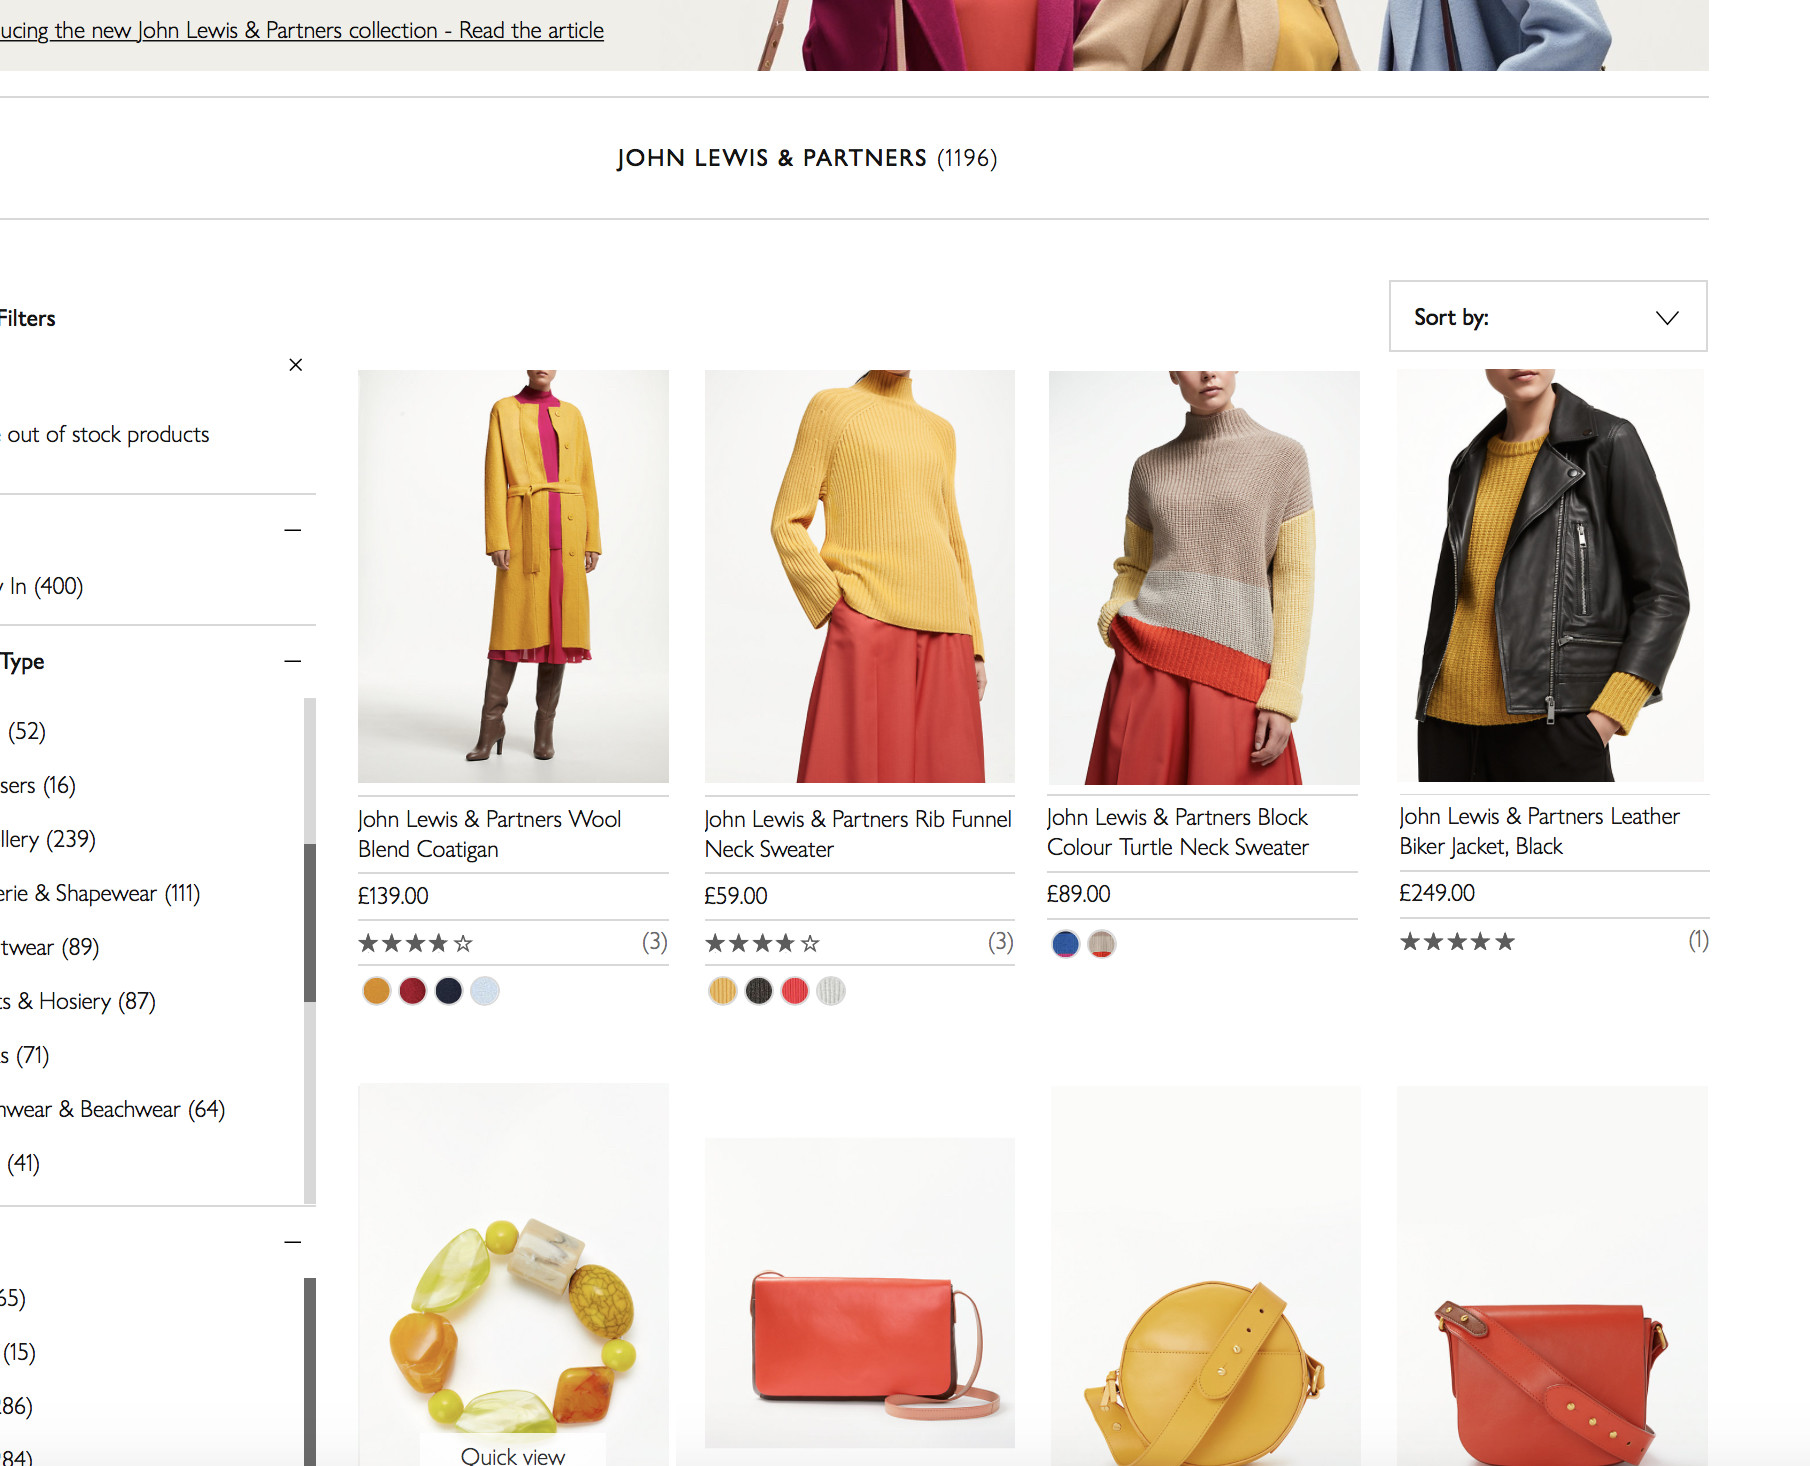This screenshot has height=1466, width=1810.
Task: Read the article about new collection
Action: [301, 30]
